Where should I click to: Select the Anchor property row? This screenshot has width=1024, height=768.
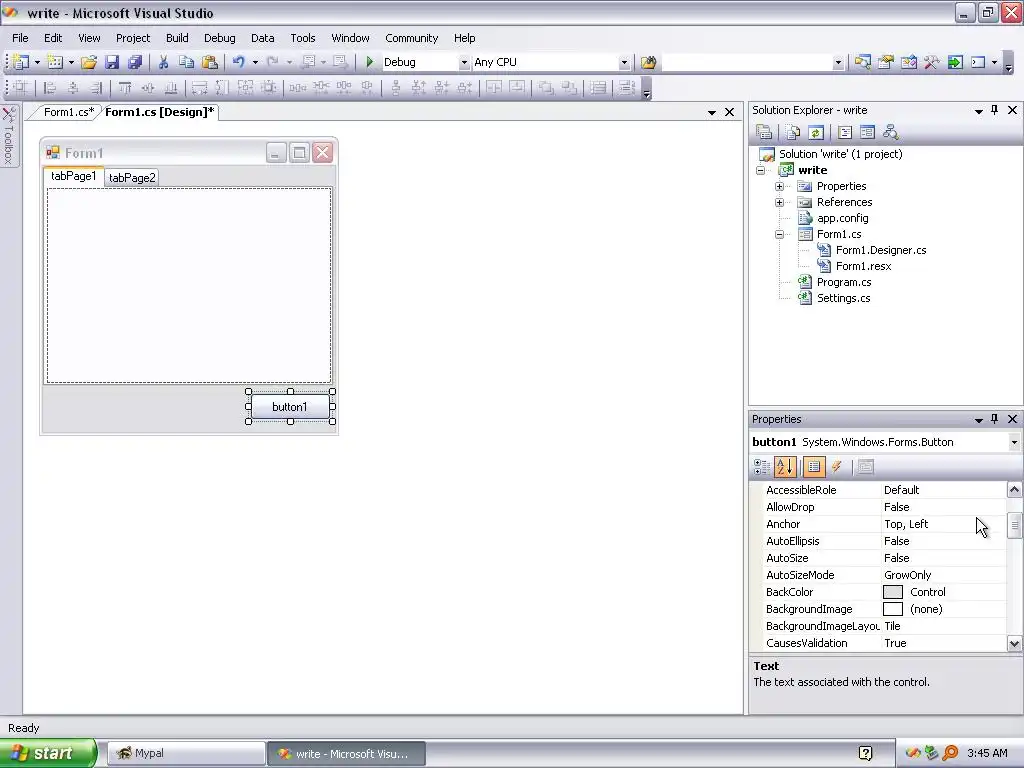[886, 524]
